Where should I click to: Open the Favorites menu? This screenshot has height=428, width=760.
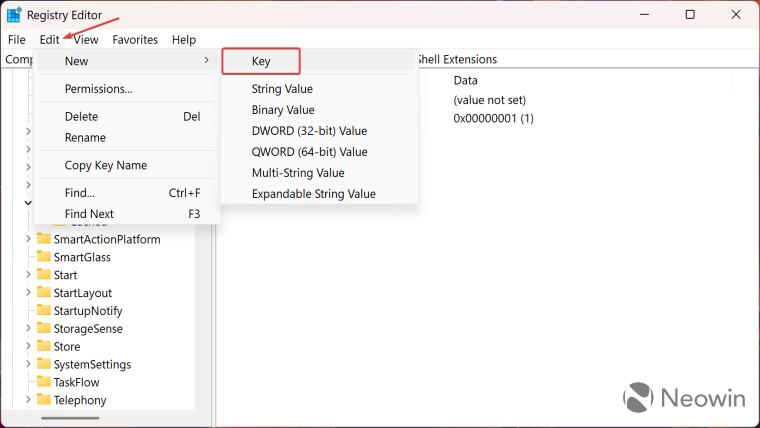[x=135, y=40]
